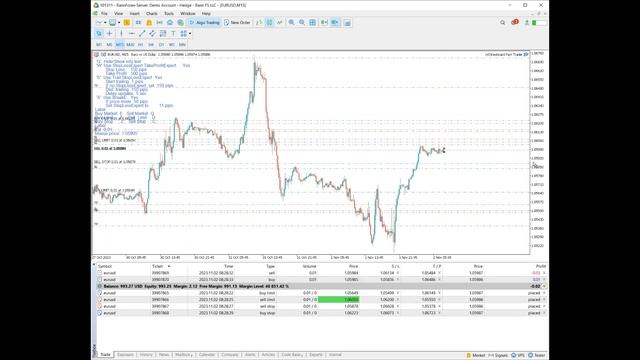Select the cursor arrow tool

pos(99,33)
